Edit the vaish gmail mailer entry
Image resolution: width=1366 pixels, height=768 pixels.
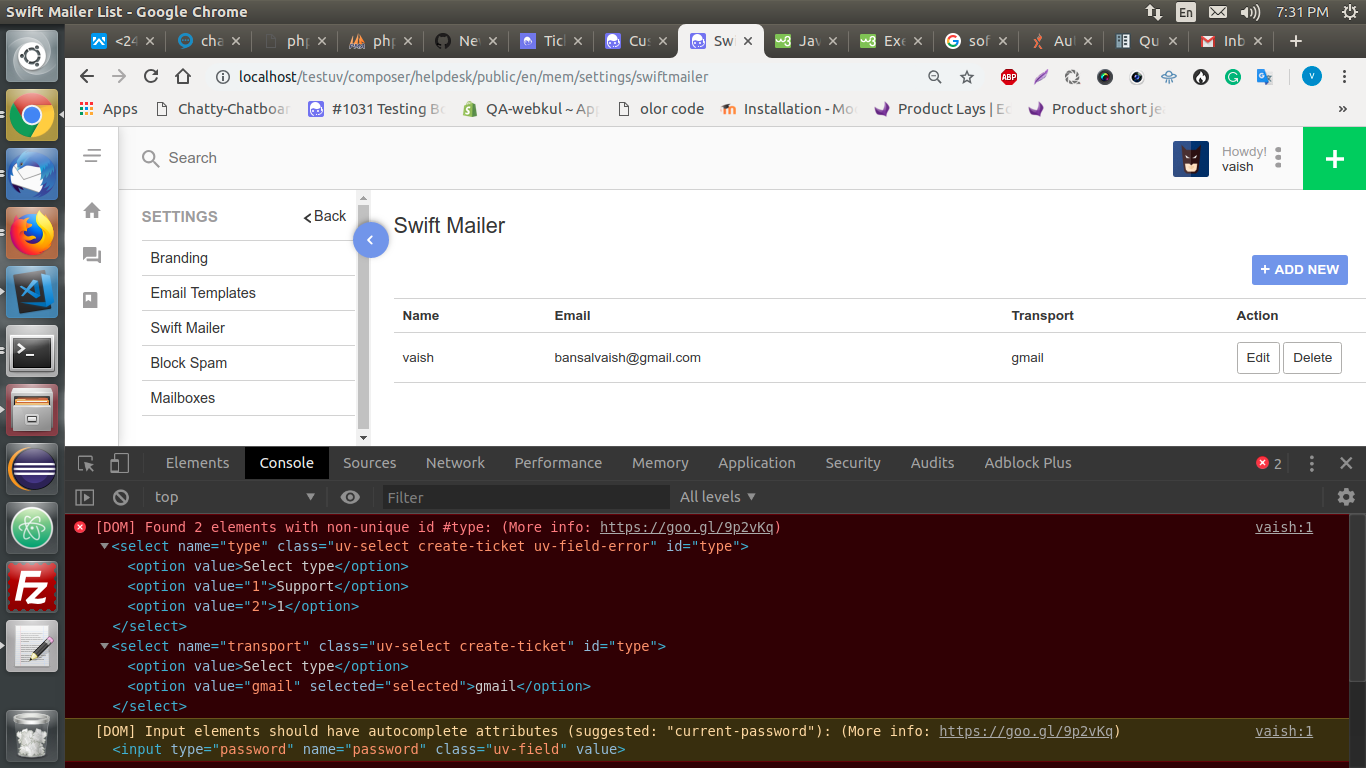[1257, 357]
